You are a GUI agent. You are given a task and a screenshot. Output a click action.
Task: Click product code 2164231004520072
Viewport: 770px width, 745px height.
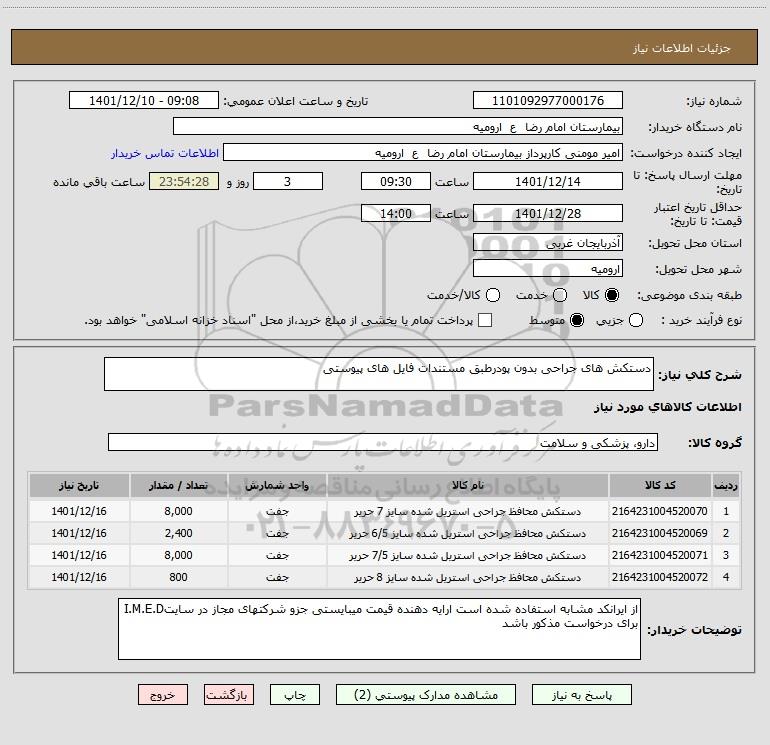tap(660, 577)
